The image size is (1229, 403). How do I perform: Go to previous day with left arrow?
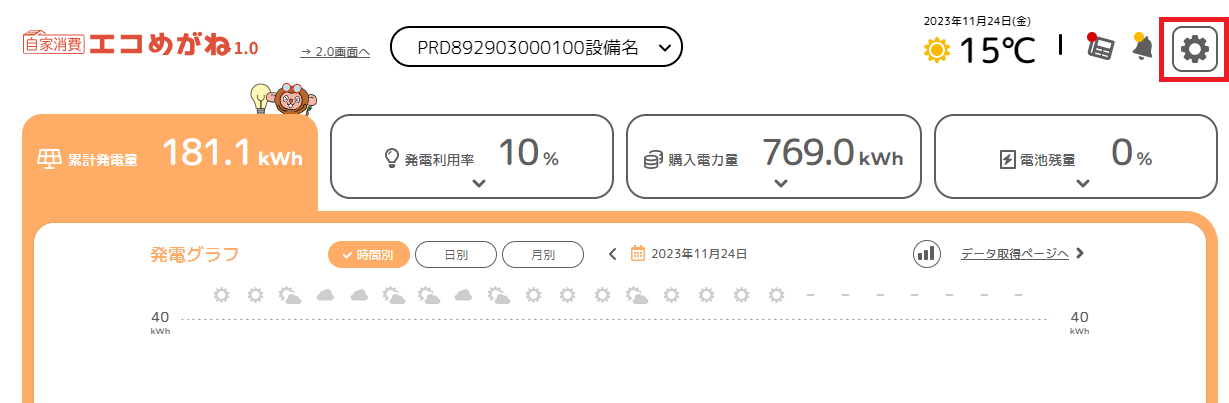pos(613,254)
